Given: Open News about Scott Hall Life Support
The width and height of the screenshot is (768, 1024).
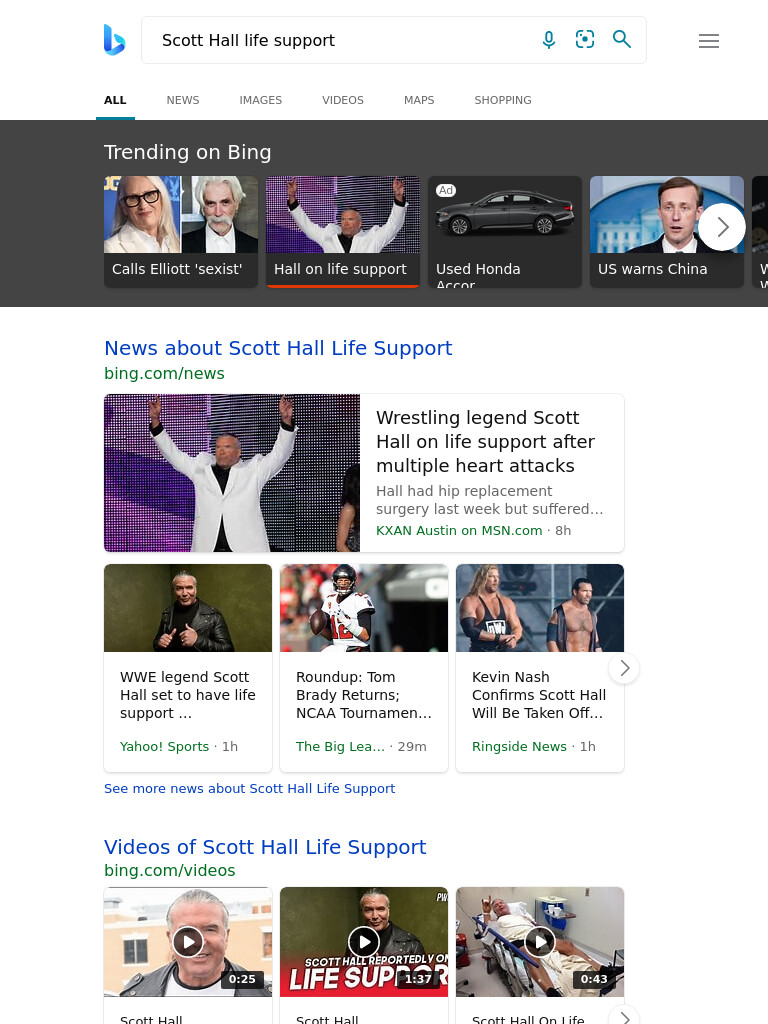Looking at the screenshot, I should pos(278,348).
